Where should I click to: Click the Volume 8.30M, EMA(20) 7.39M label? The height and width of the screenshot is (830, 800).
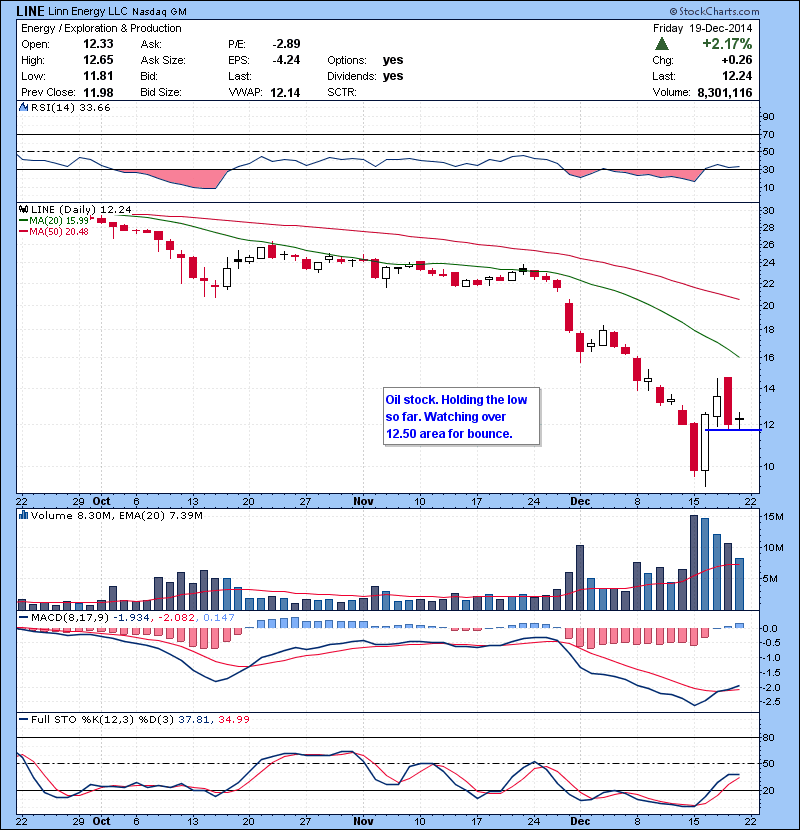116,515
